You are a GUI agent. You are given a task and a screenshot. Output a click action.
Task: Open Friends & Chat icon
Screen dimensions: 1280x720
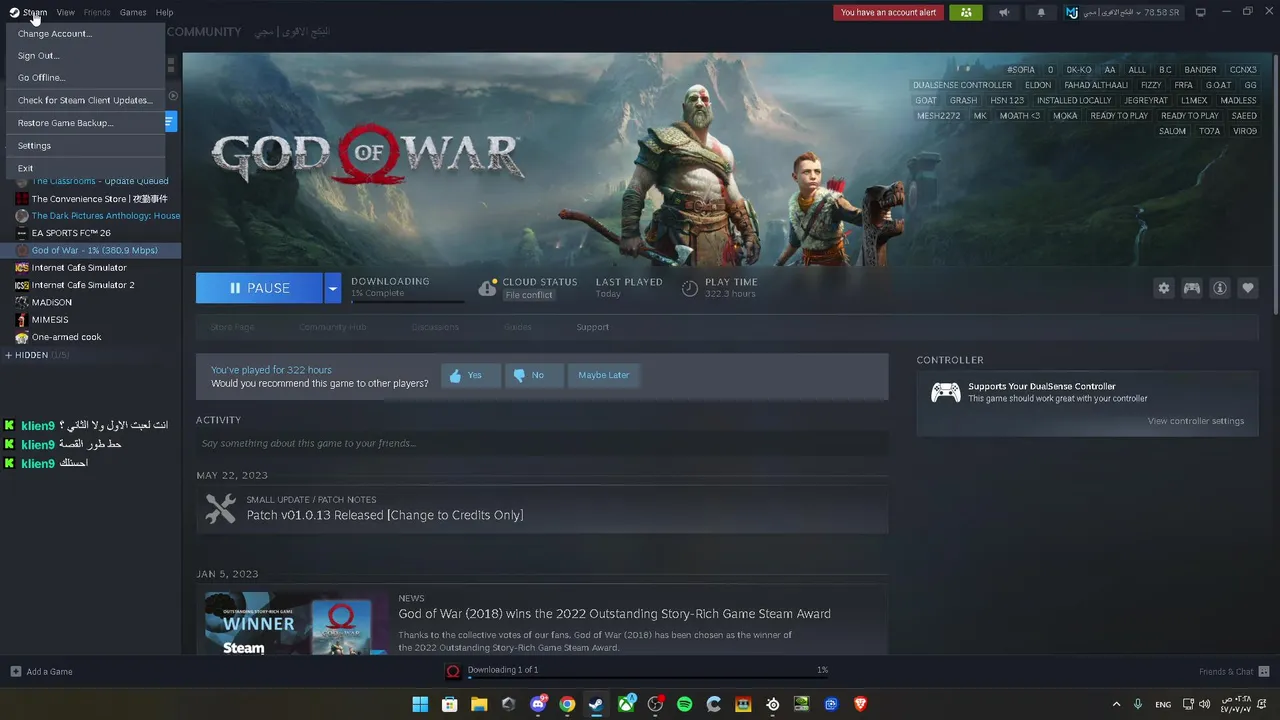coord(1264,671)
